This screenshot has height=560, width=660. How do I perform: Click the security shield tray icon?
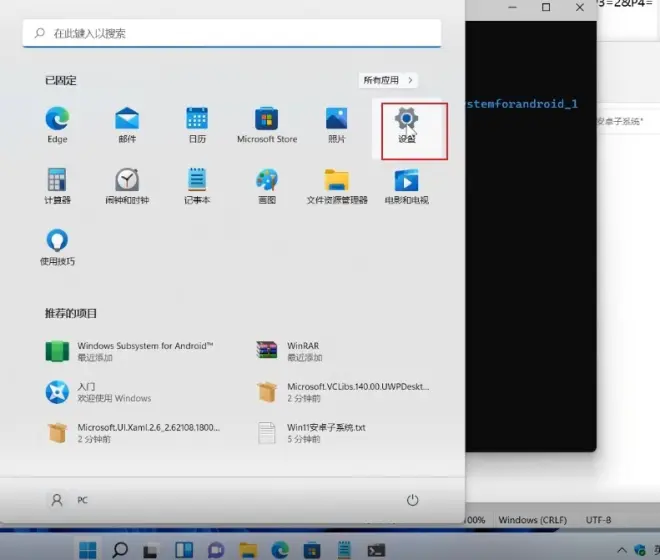point(640,550)
